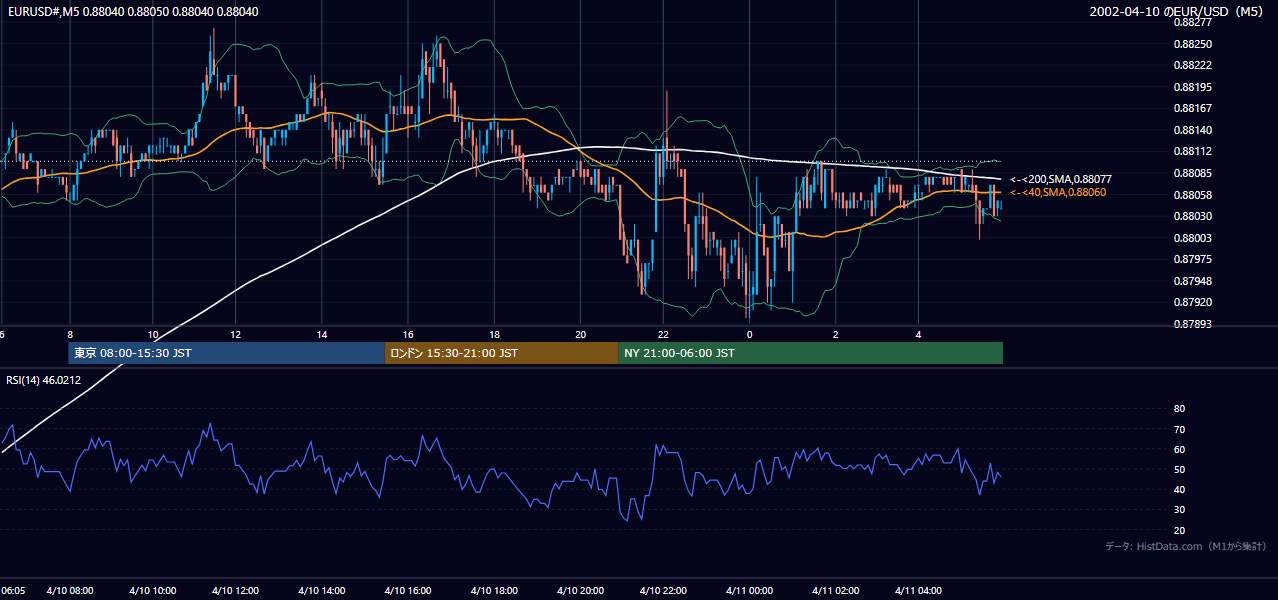
Task: Click the 0.88195 price axis label
Action: [1192, 87]
